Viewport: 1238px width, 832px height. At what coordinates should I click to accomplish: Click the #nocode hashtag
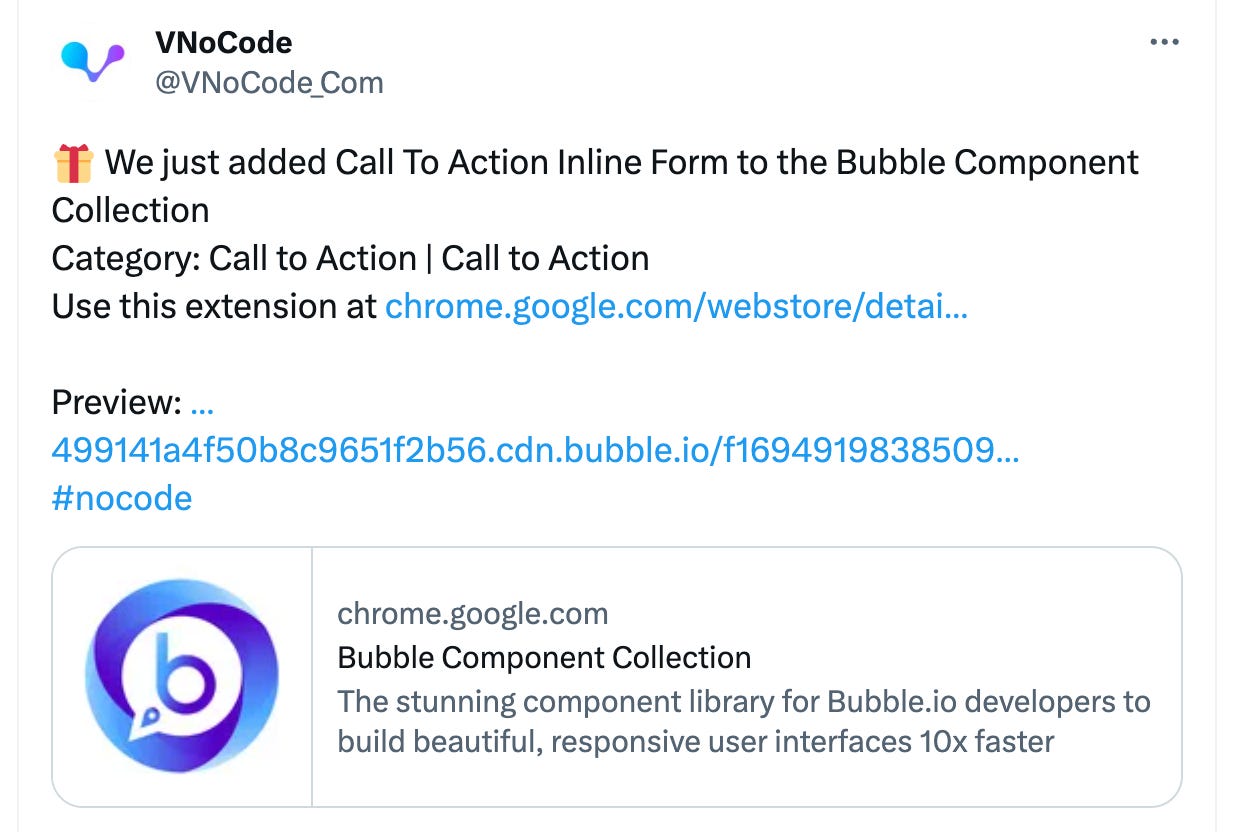(x=120, y=497)
